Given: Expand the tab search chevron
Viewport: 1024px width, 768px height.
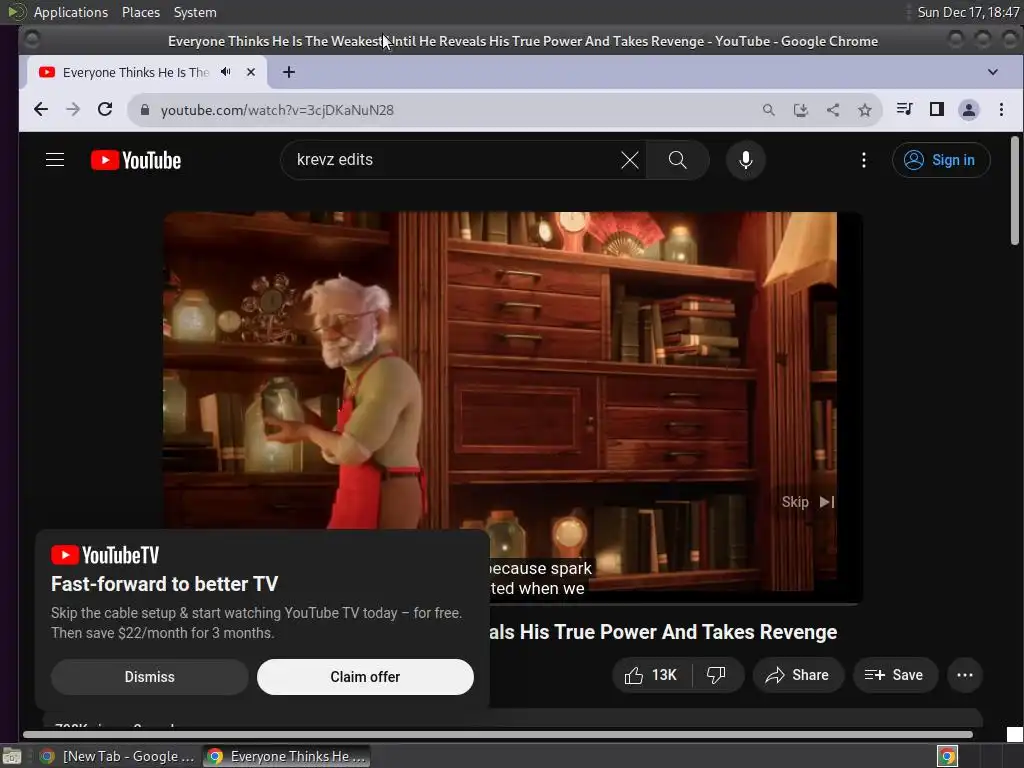Looking at the screenshot, I should [x=993, y=72].
